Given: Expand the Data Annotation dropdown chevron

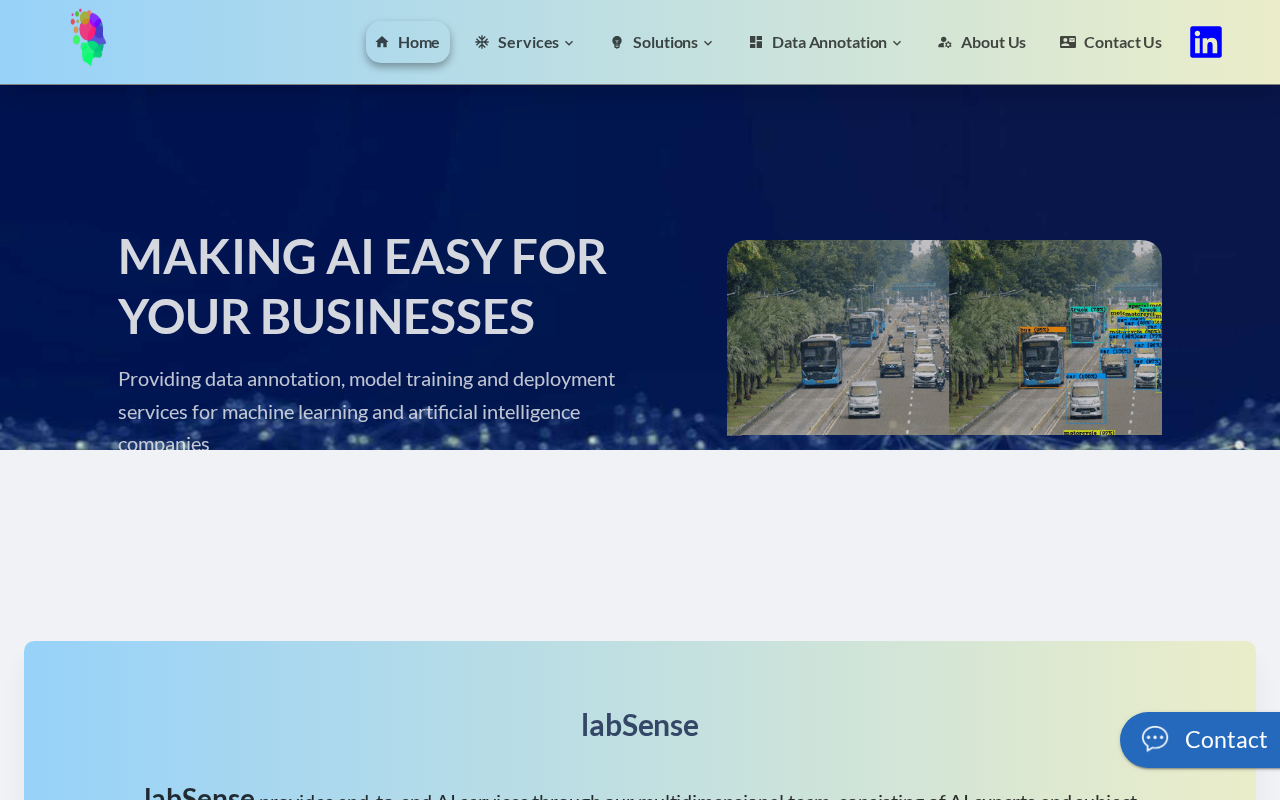Looking at the screenshot, I should click(x=897, y=43).
